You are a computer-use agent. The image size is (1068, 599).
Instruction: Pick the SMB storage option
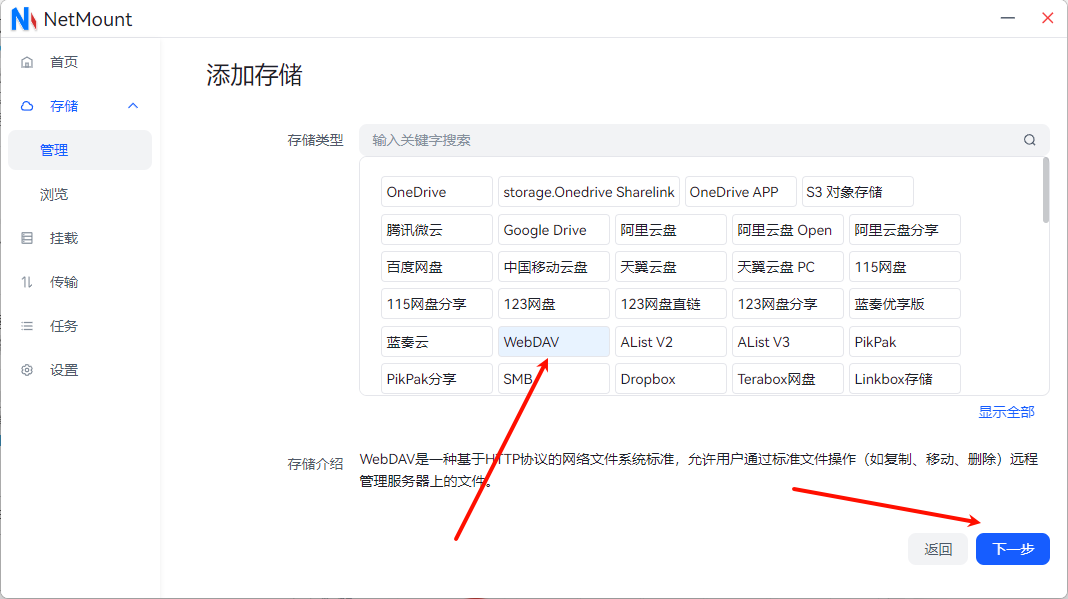coord(554,378)
